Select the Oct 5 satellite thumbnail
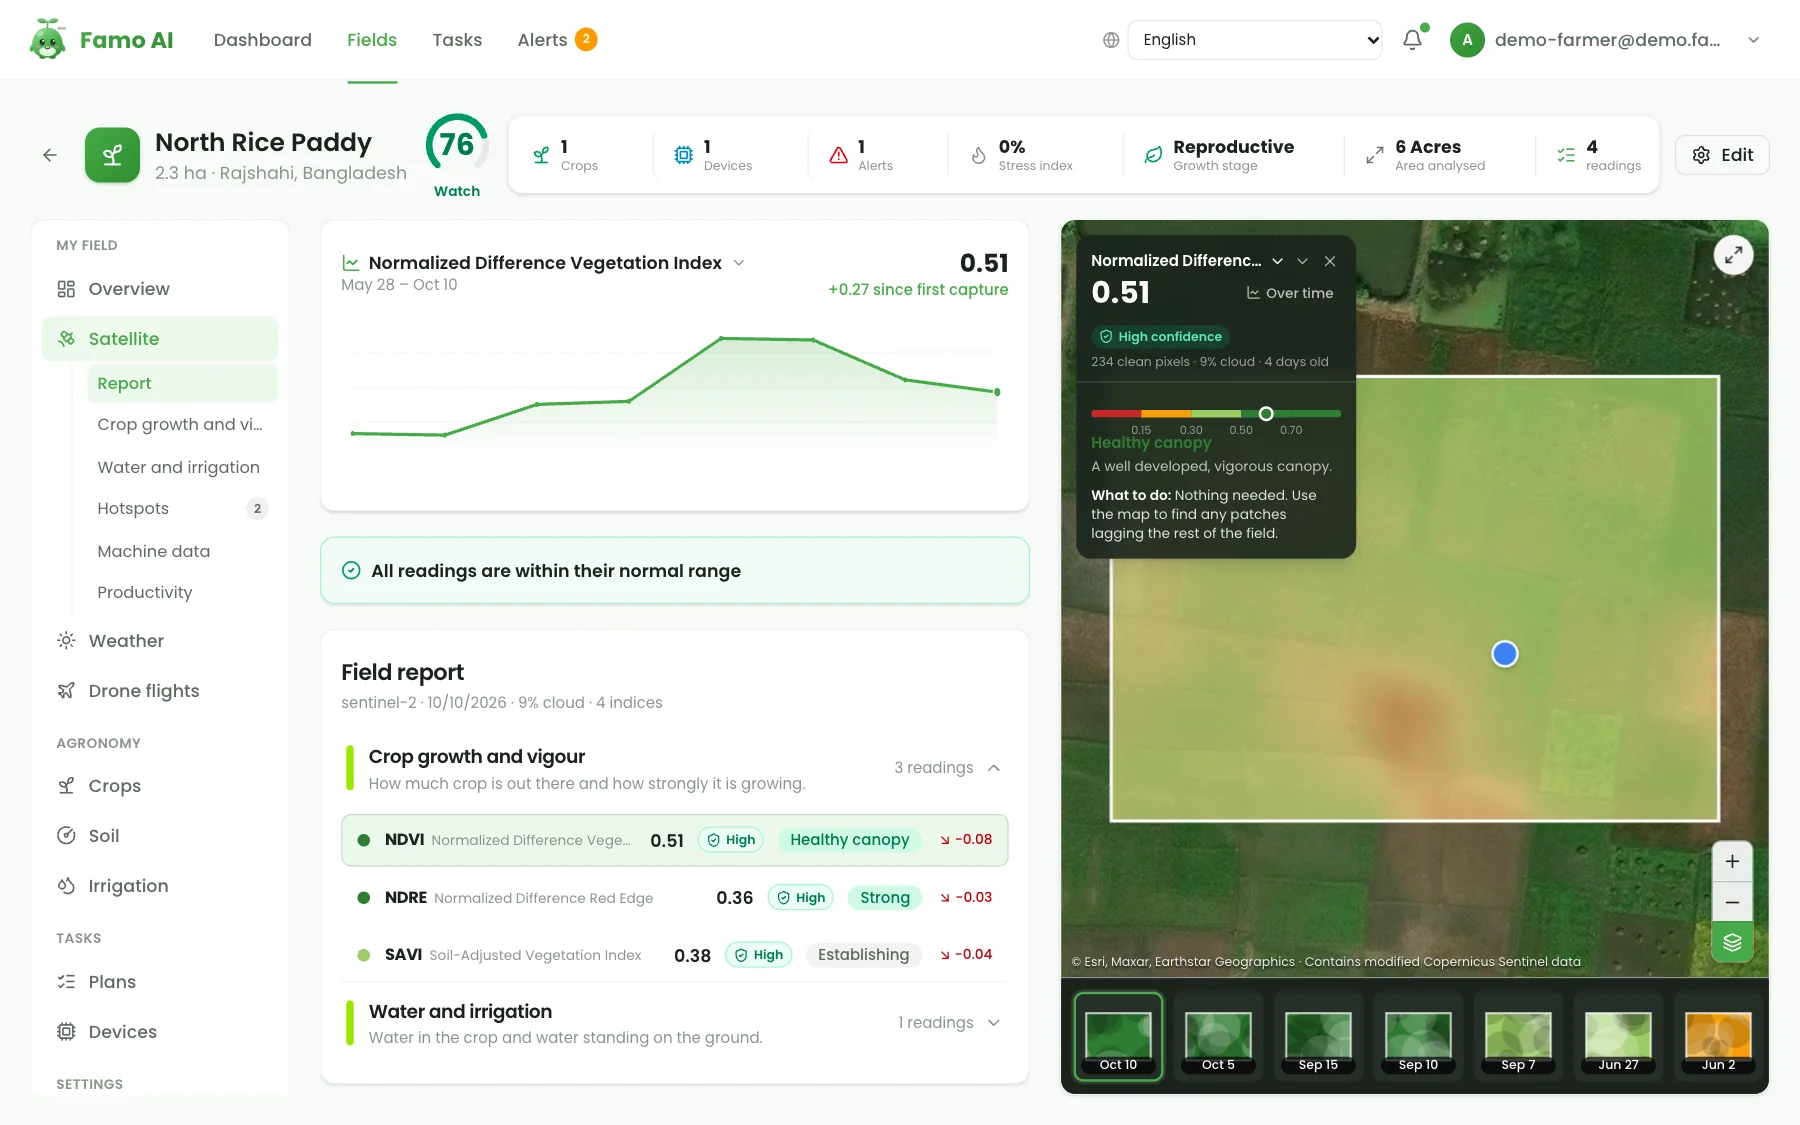Viewport: 1800px width, 1125px height. click(x=1218, y=1037)
